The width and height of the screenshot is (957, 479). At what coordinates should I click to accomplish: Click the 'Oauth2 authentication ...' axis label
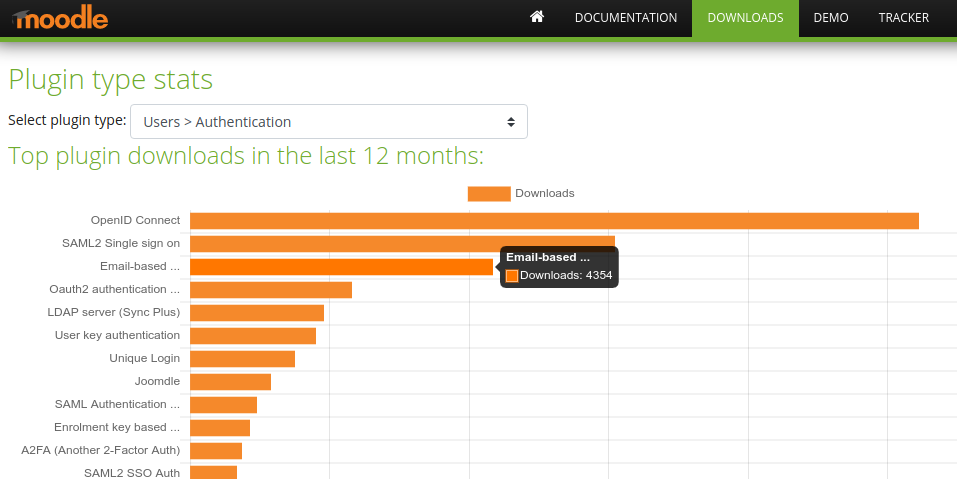[x=115, y=289]
